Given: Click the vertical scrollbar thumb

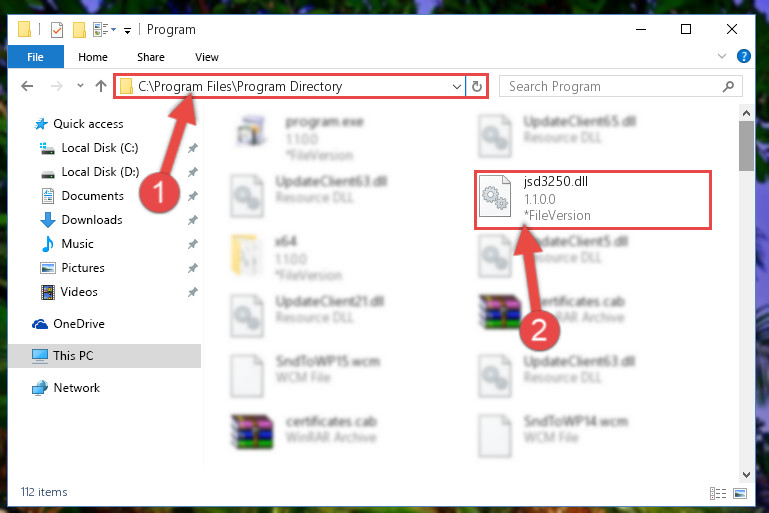Looking at the screenshot, I should (746, 146).
